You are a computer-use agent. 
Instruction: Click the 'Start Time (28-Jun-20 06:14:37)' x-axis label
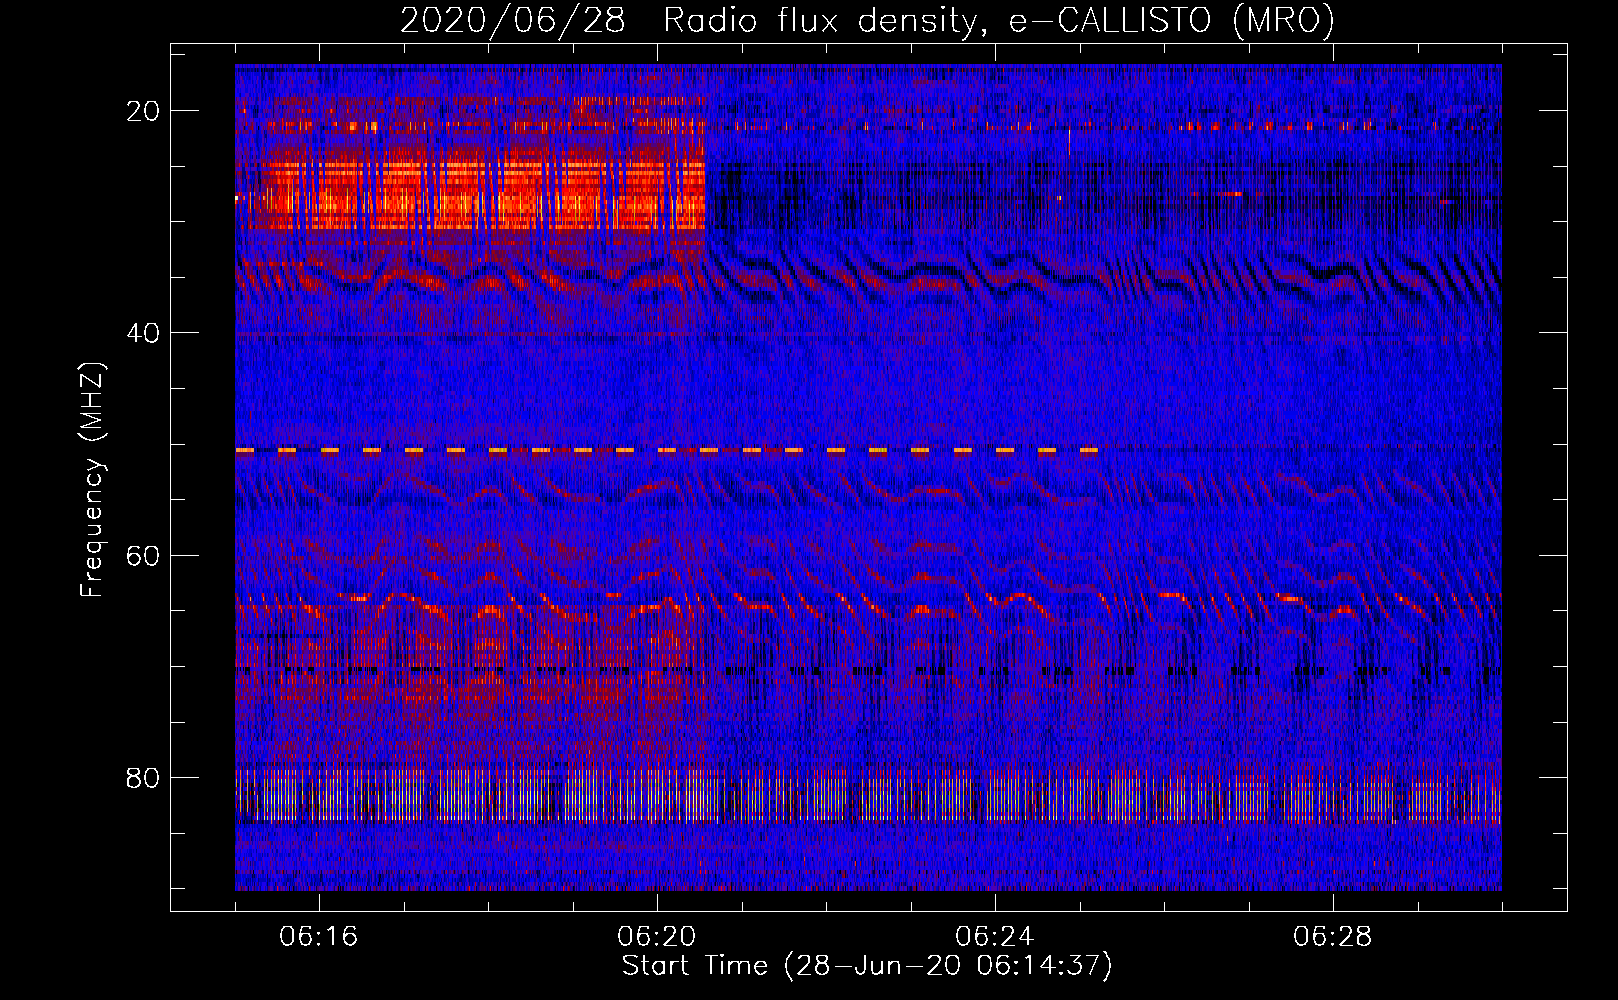867,966
